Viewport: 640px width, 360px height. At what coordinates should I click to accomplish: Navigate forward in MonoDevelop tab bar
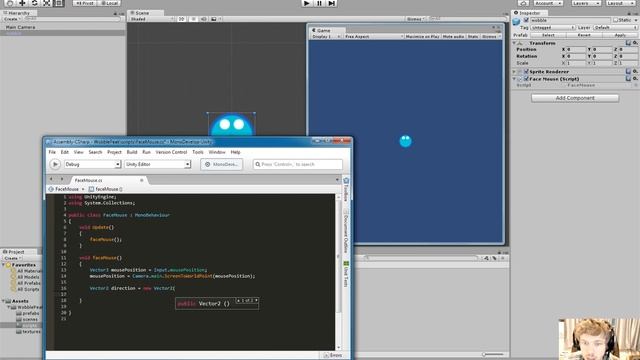(x=62, y=180)
